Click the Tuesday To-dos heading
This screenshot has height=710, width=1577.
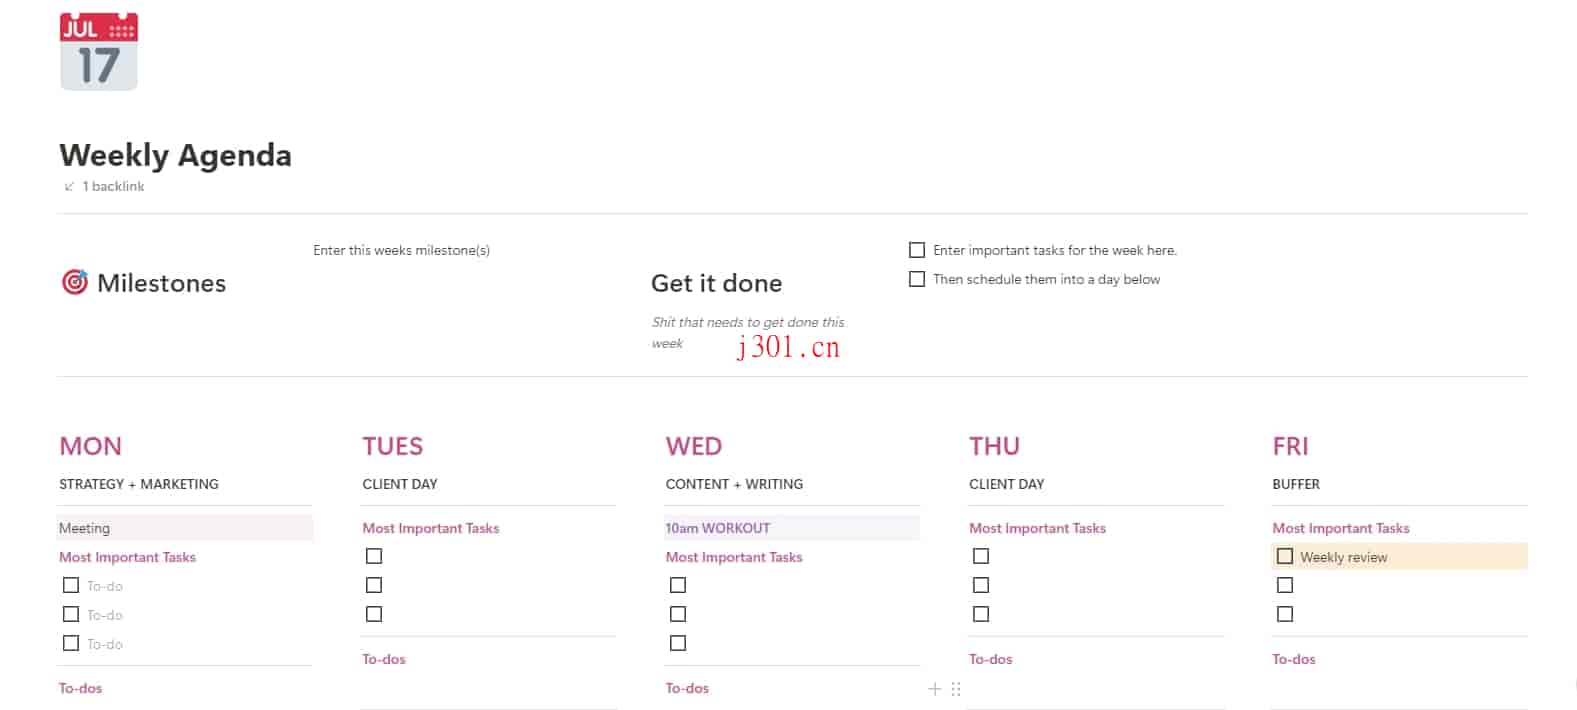pos(384,659)
